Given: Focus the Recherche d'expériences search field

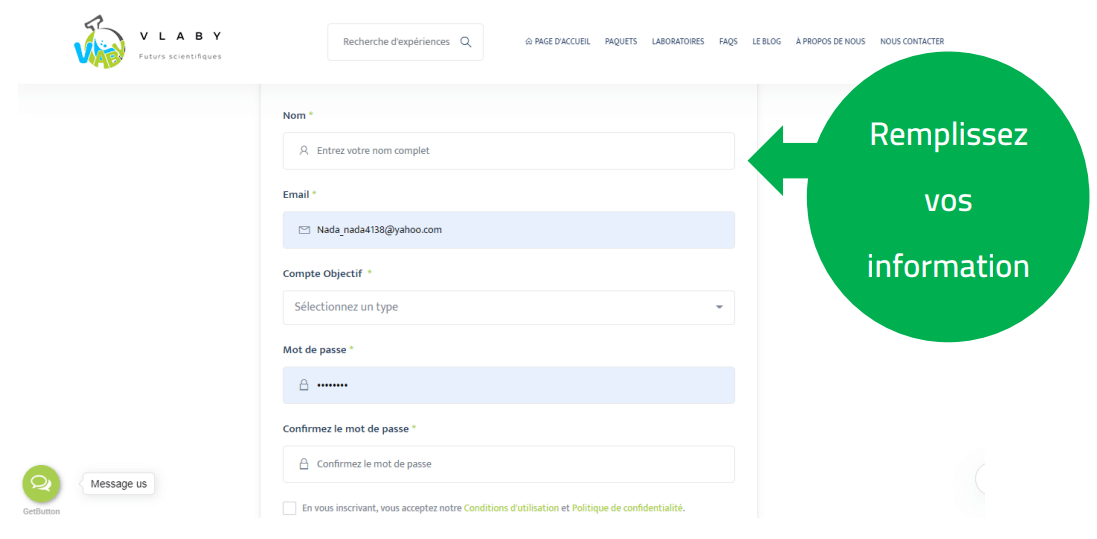Looking at the screenshot, I should pyautogui.click(x=396, y=42).
